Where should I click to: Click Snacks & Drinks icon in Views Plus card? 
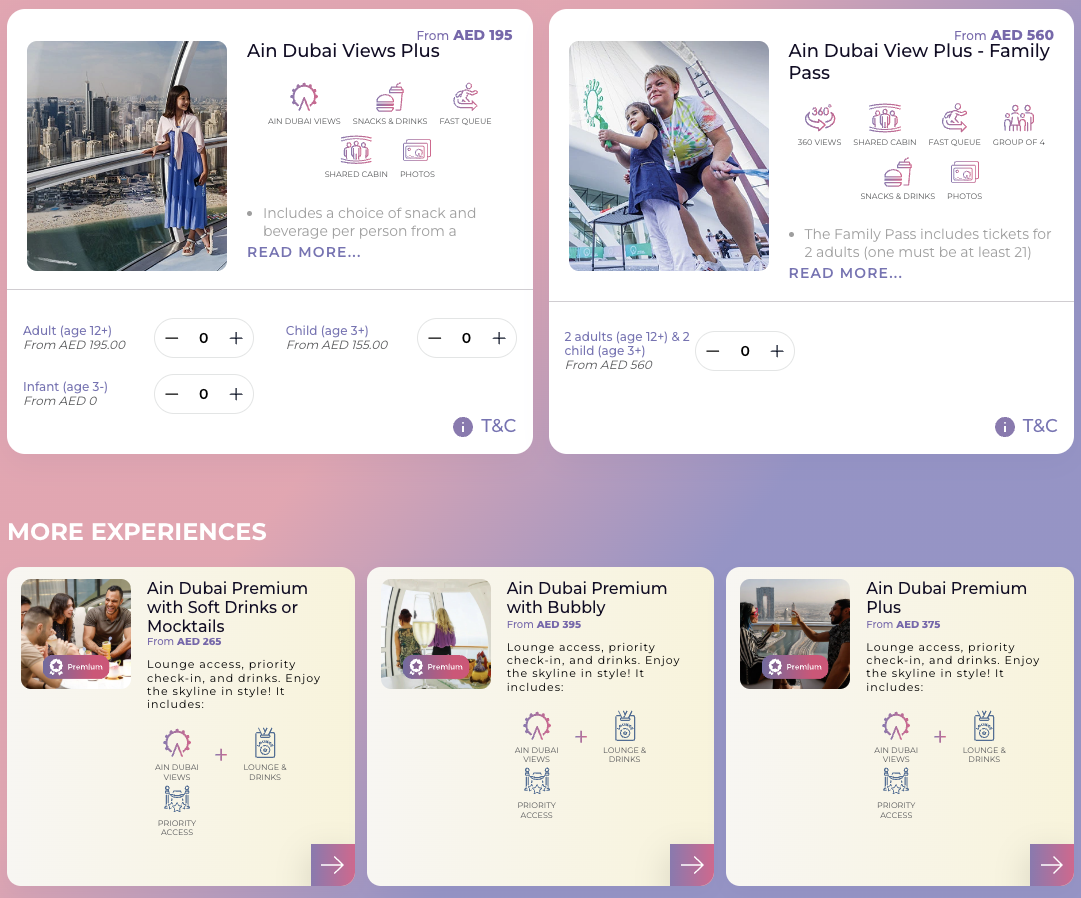click(390, 97)
